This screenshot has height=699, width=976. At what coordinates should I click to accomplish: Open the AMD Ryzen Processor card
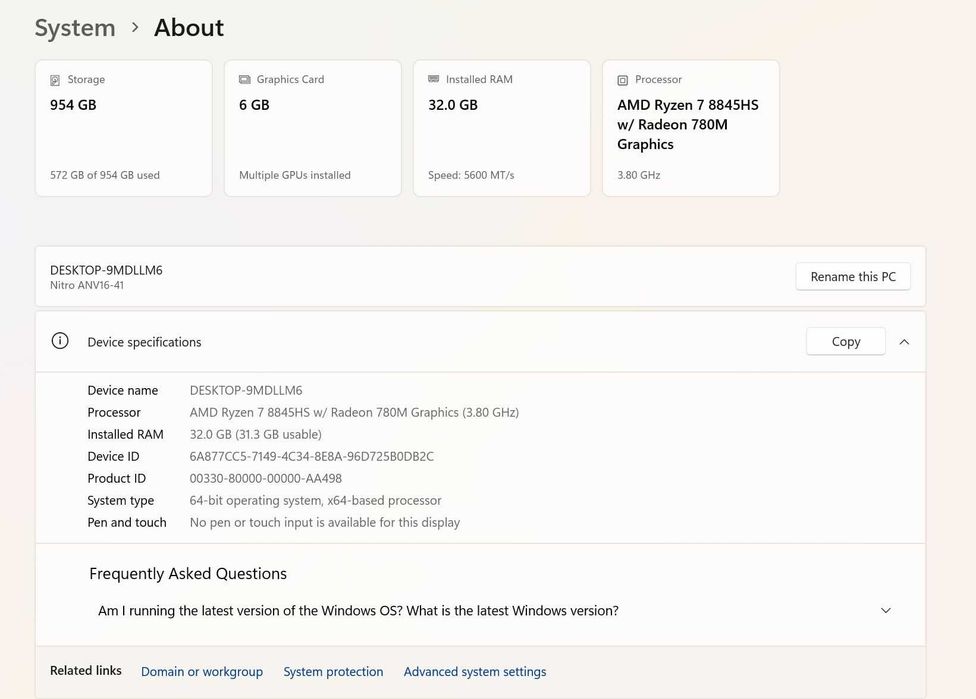click(x=690, y=128)
